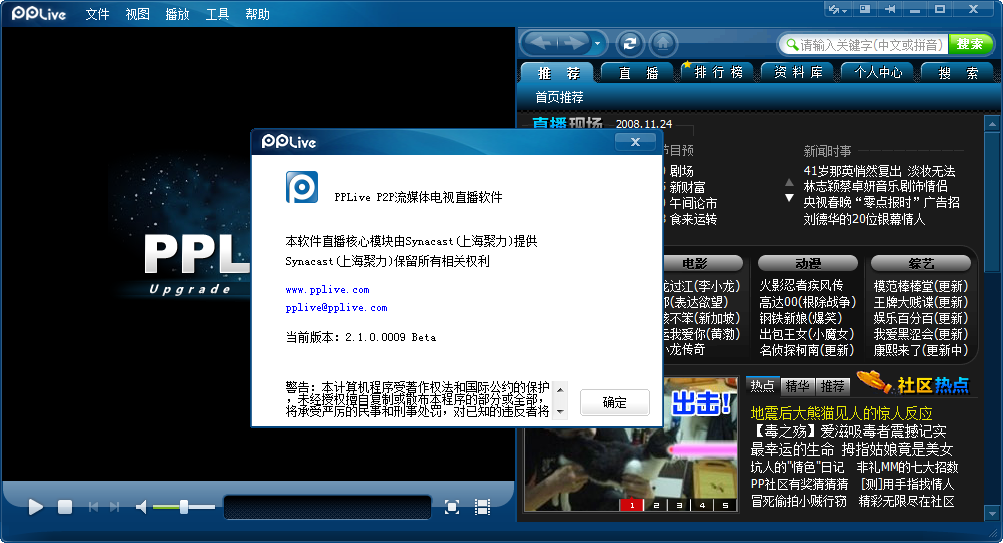
Task: Go back in the browser panel
Action: (x=541, y=43)
